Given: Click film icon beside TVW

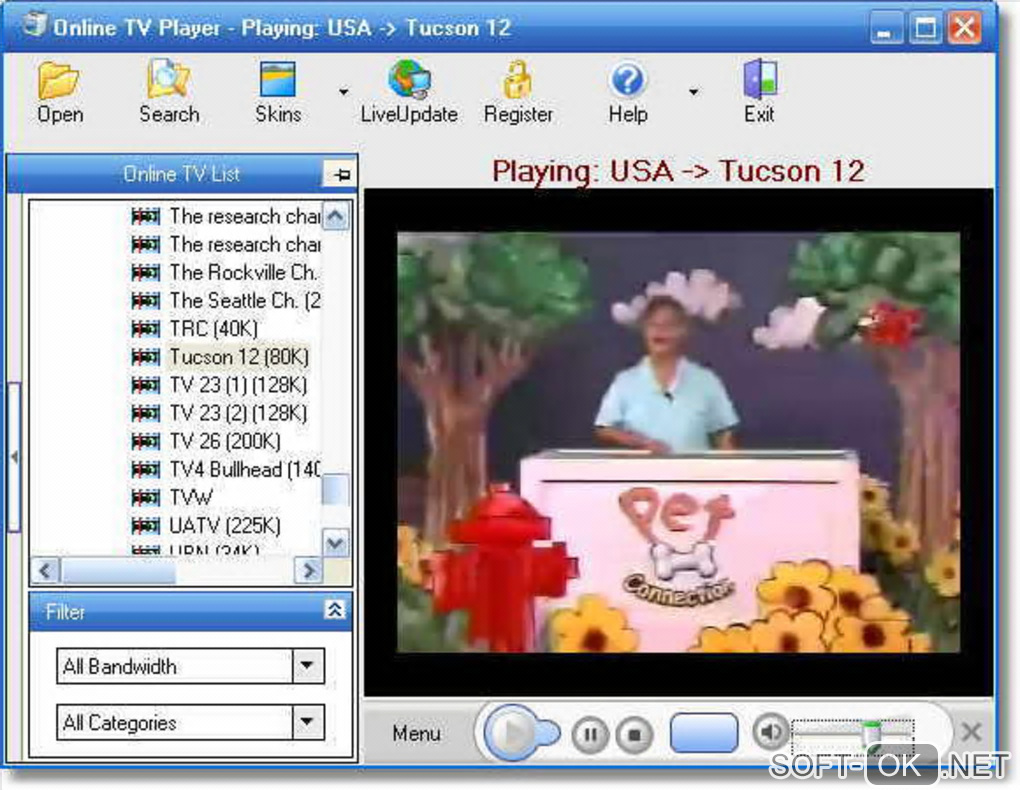Looking at the screenshot, I should 146,497.
